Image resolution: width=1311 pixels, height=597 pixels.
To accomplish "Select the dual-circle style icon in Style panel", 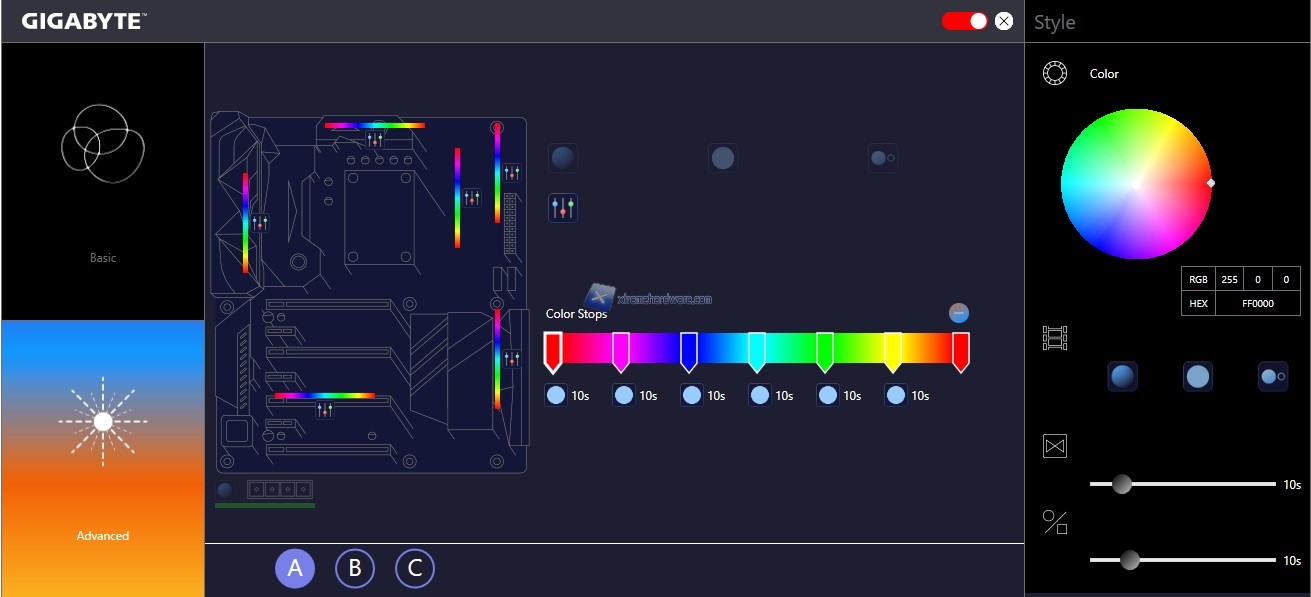I will pyautogui.click(x=1274, y=376).
